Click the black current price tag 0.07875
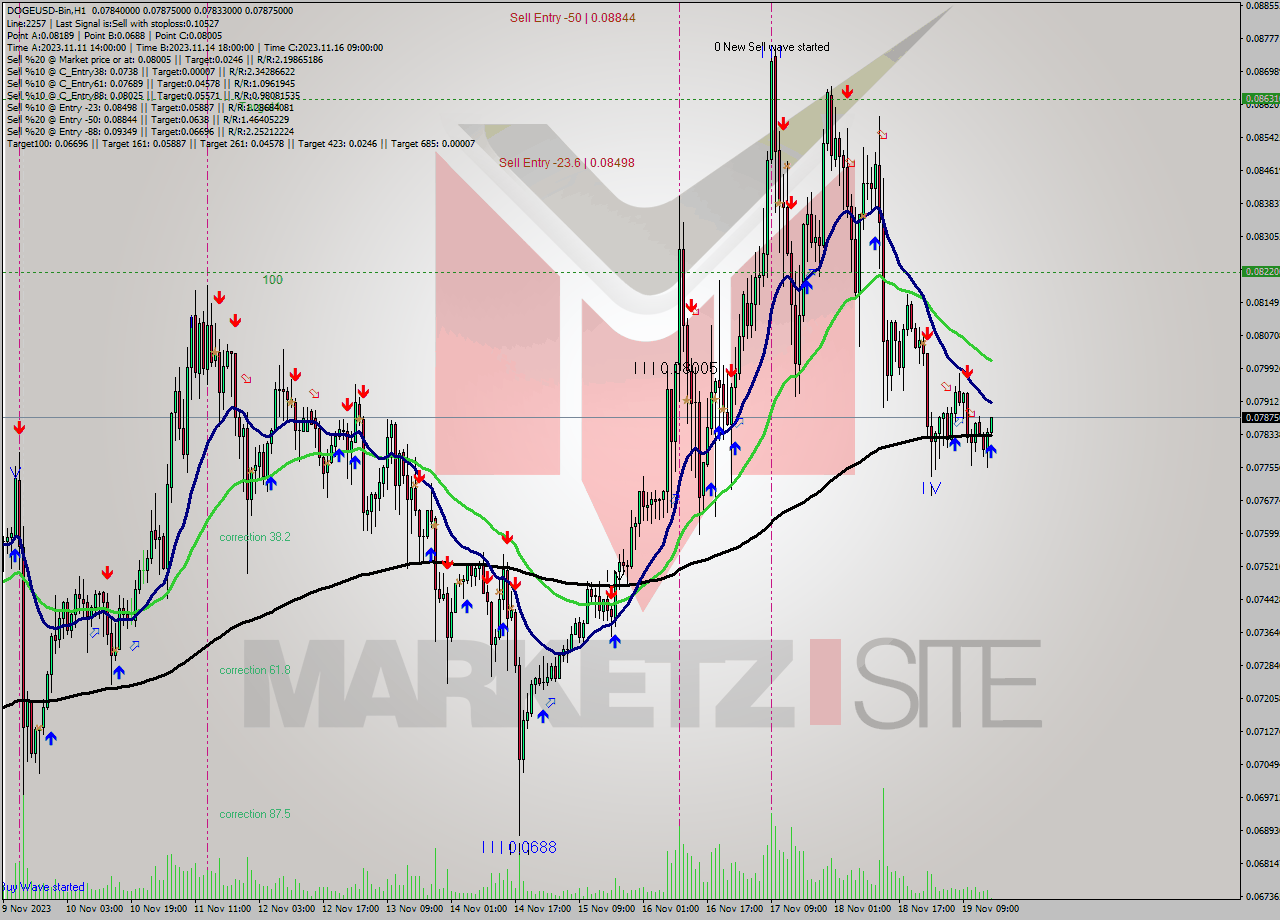The width and height of the screenshot is (1280, 920). pyautogui.click(x=1260, y=418)
